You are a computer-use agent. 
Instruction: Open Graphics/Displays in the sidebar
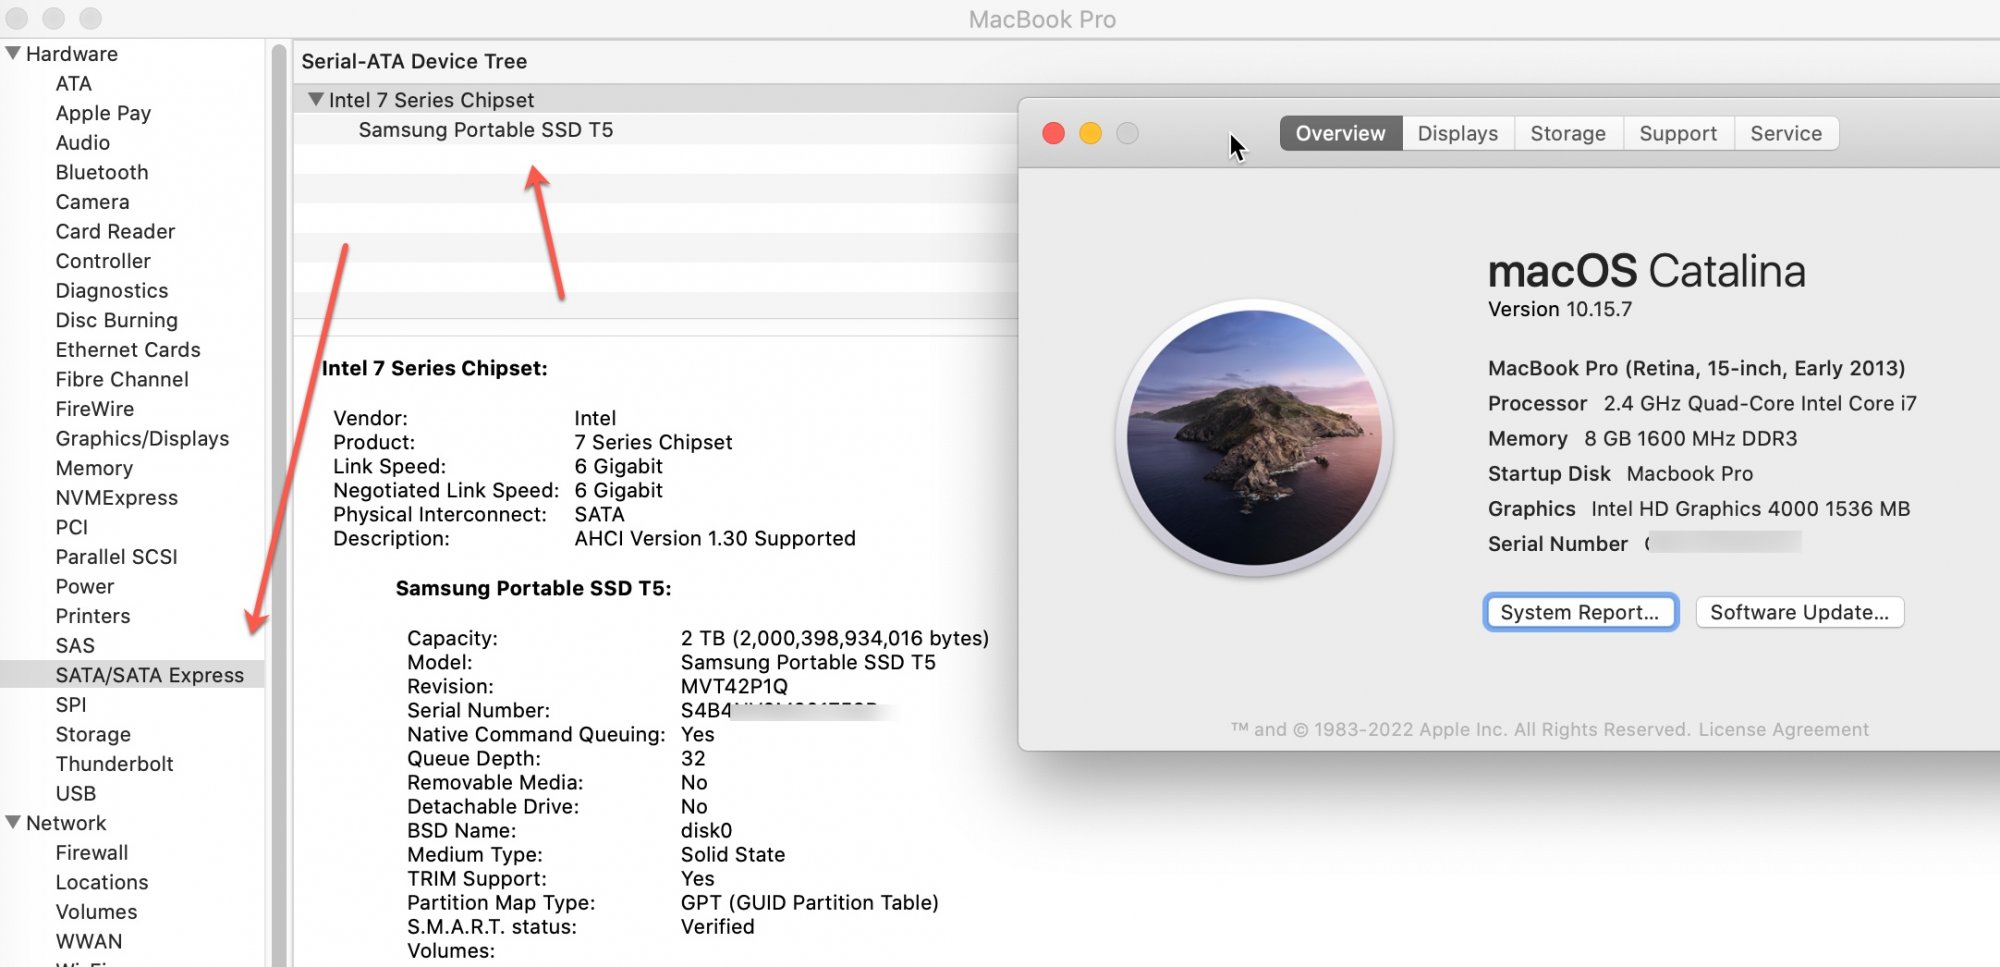pos(142,438)
